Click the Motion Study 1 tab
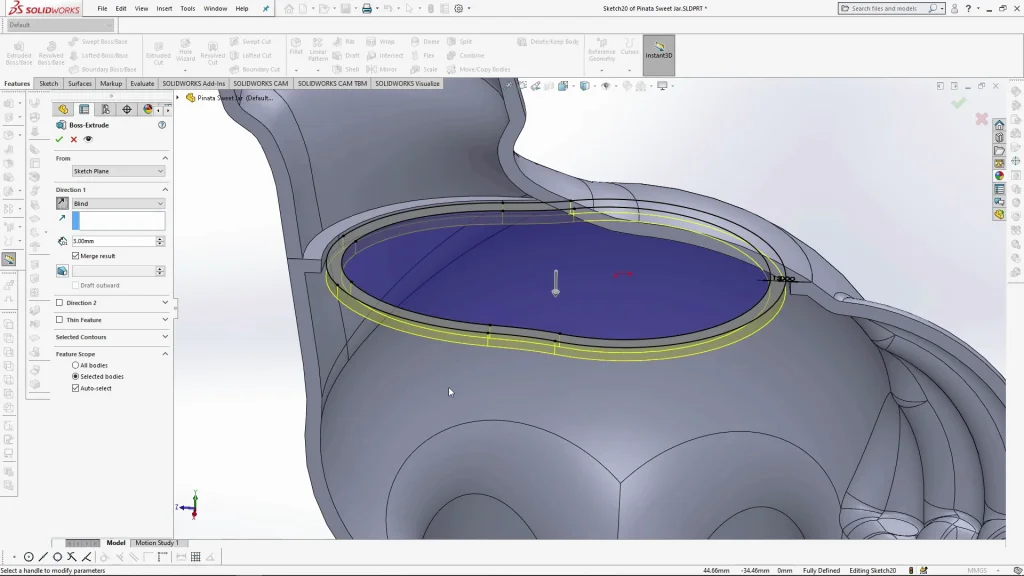Image resolution: width=1024 pixels, height=576 pixels. pyautogui.click(x=156, y=543)
